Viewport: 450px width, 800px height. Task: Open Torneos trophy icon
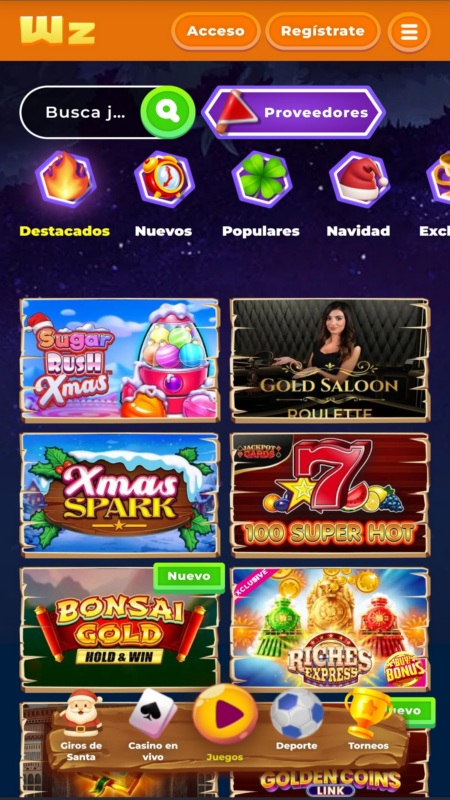[x=368, y=714]
